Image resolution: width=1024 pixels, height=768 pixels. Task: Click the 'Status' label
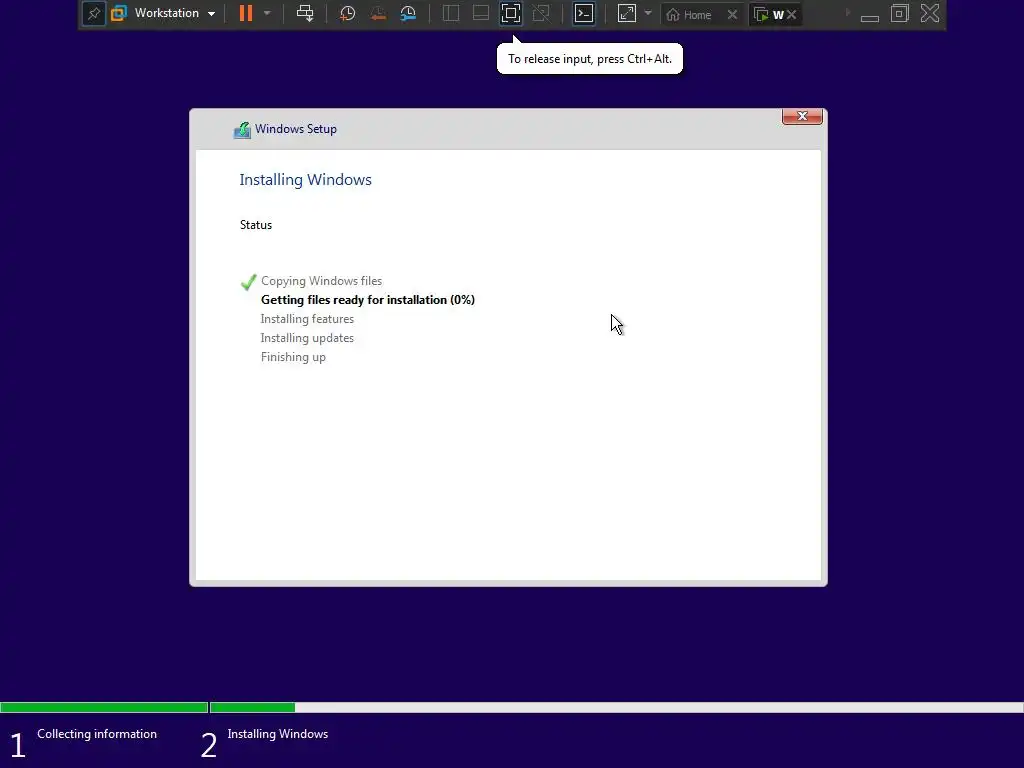tap(255, 225)
